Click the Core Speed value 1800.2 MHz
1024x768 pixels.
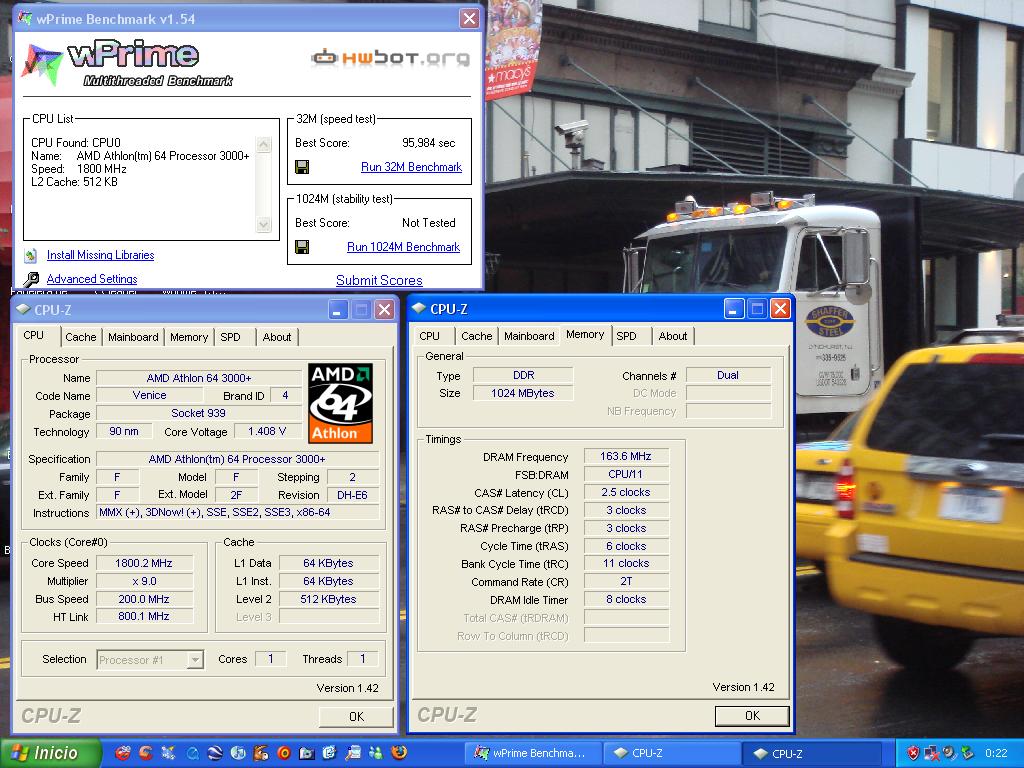pos(144,563)
